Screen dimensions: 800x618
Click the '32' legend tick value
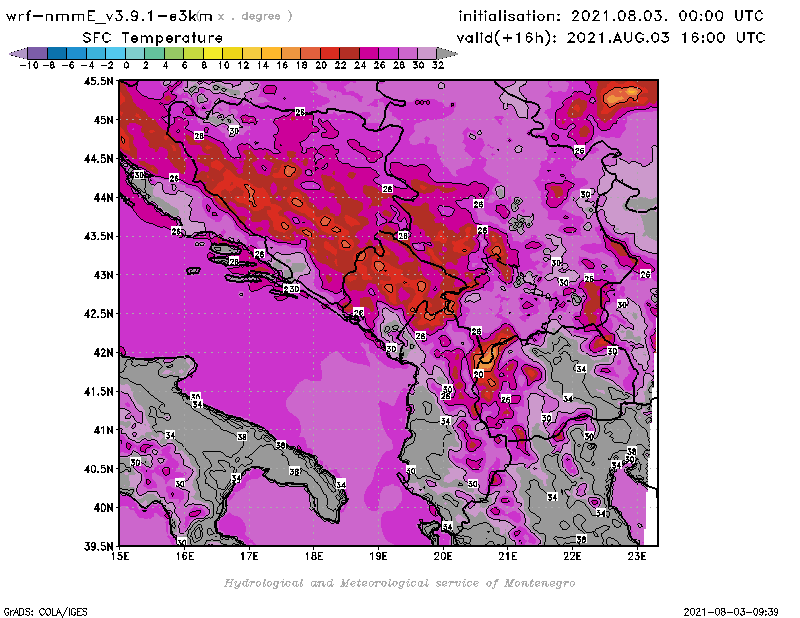438,65
